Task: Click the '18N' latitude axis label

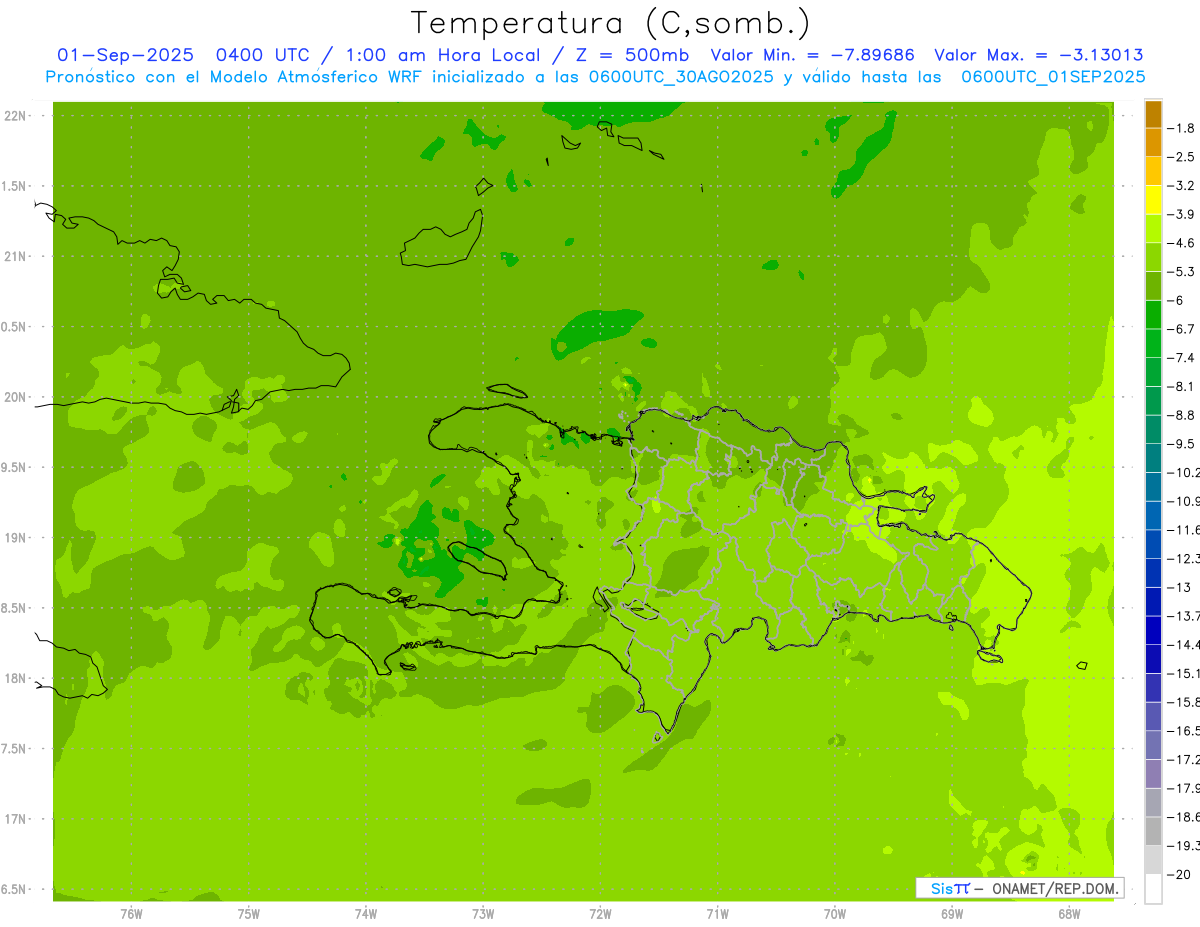Action: click(16, 679)
